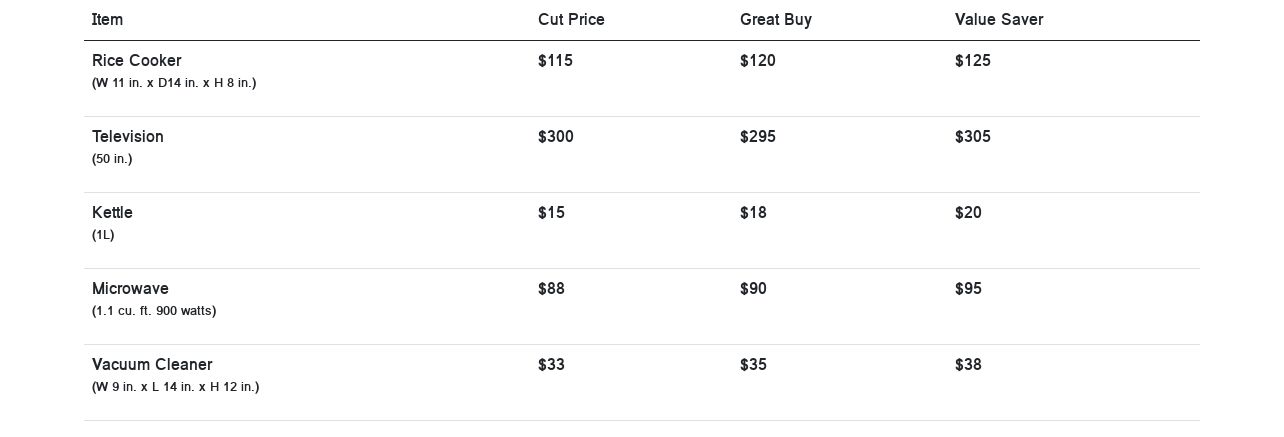Click the Rice Cooker dimensions text
The image size is (1284, 437).
tap(174, 83)
